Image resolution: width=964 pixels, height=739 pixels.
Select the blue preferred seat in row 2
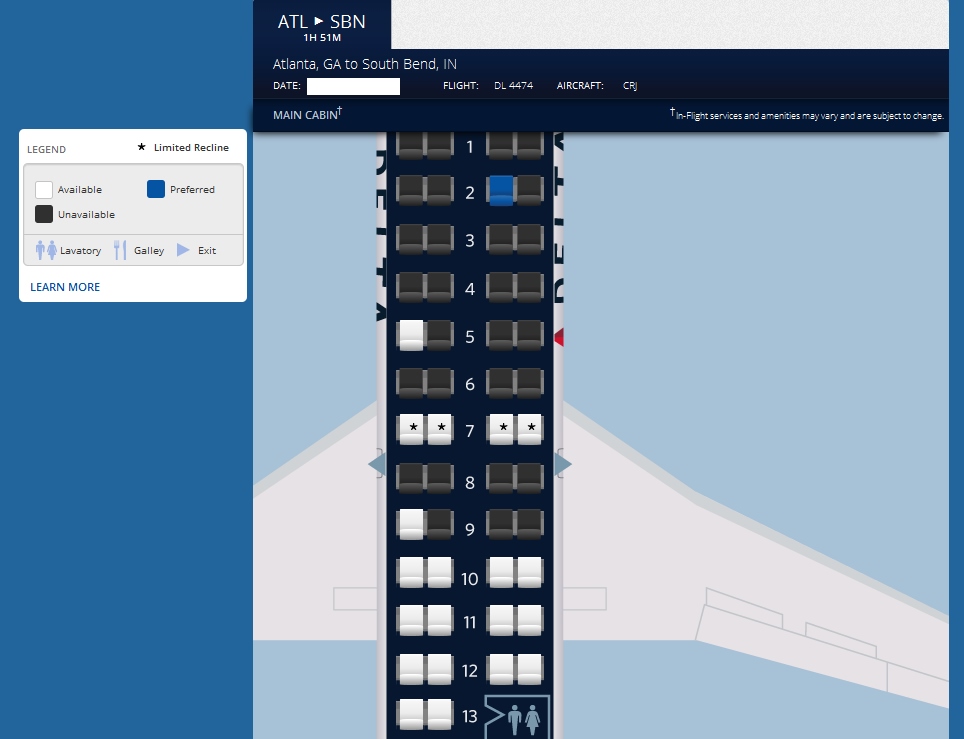(x=501, y=190)
